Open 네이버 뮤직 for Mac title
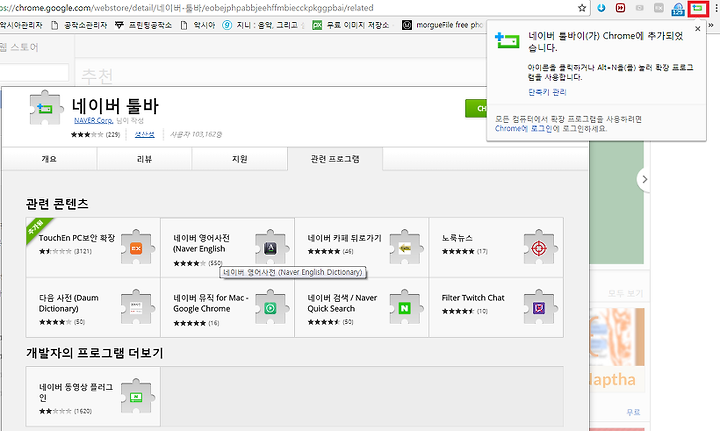Viewport: 720px width, 431px height. (x=211, y=303)
